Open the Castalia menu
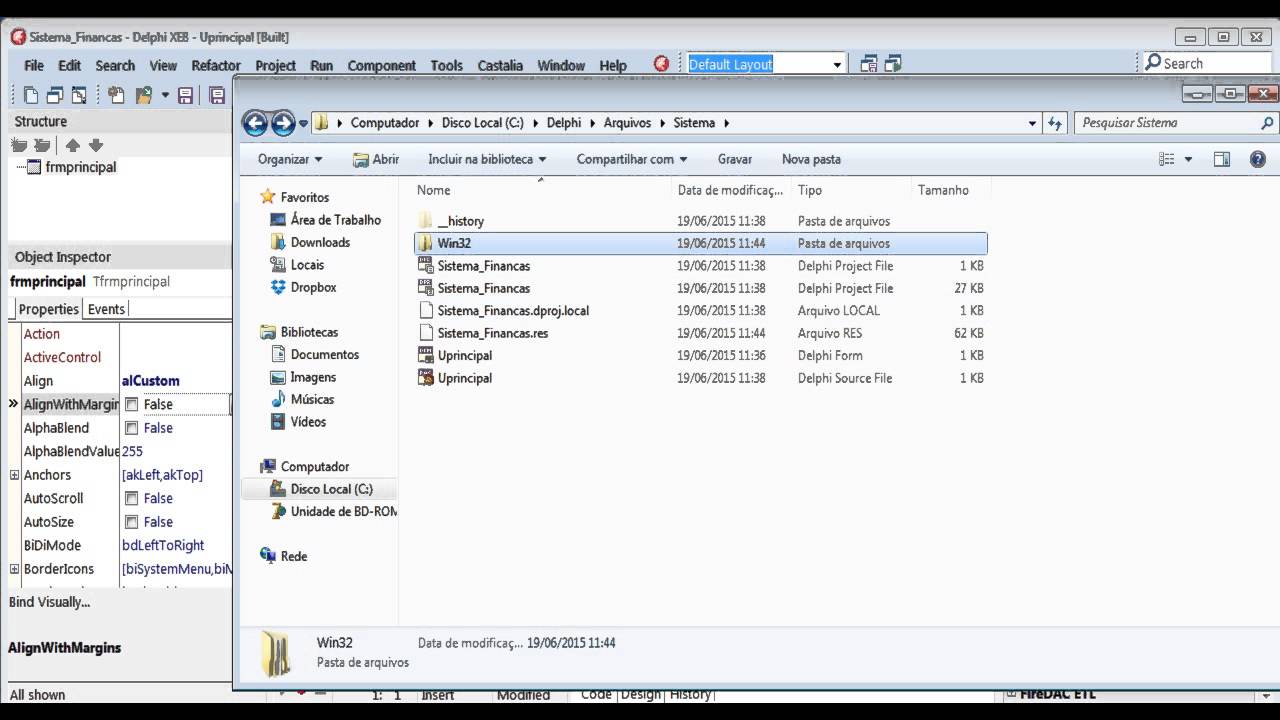Viewport: 1280px width, 720px height. point(500,65)
